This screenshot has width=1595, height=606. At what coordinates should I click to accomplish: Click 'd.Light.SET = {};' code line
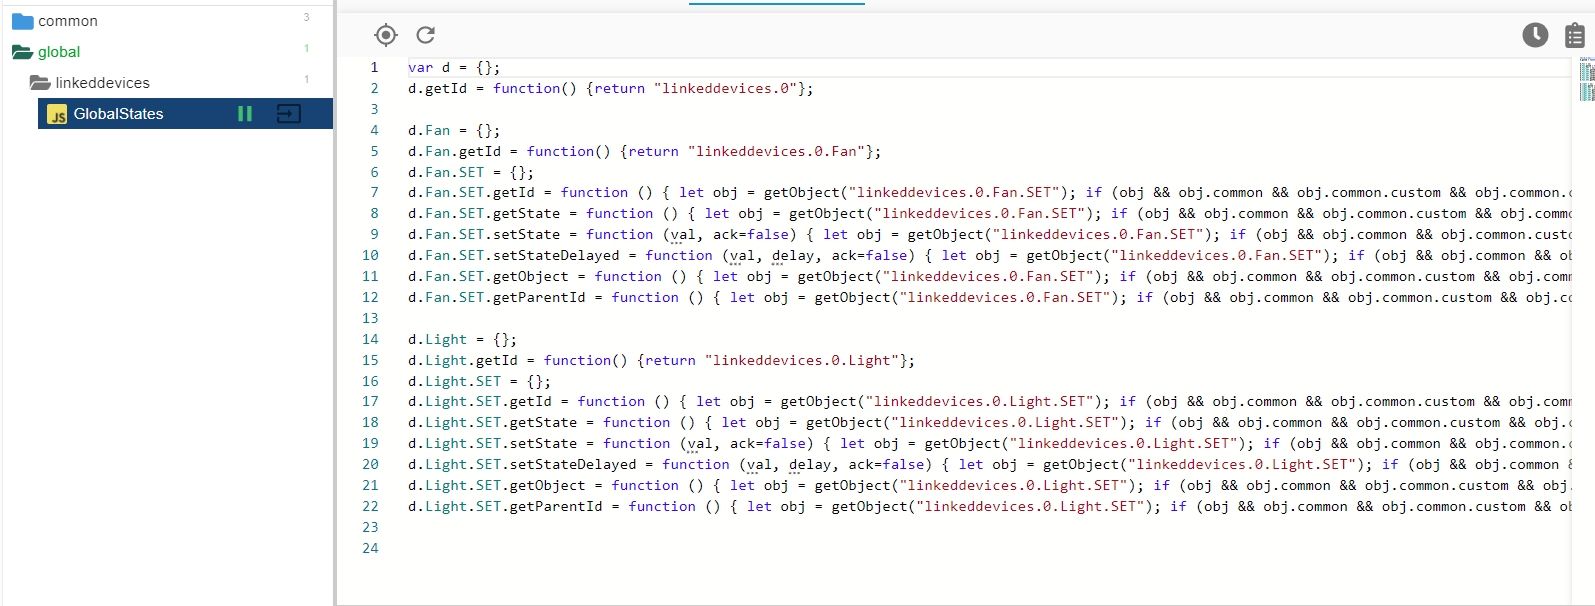479,381
